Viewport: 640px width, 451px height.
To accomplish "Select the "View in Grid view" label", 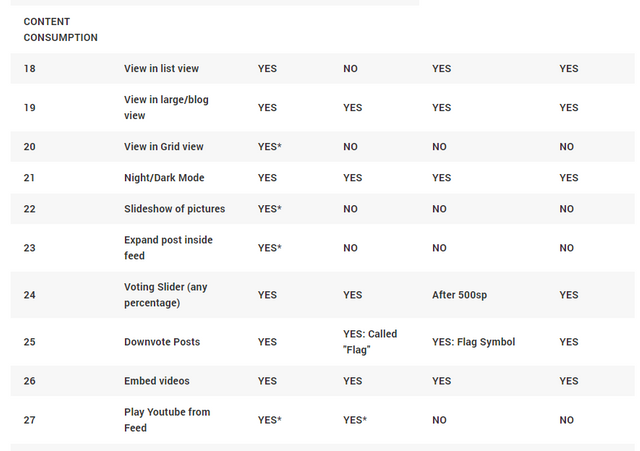I will 163,146.
